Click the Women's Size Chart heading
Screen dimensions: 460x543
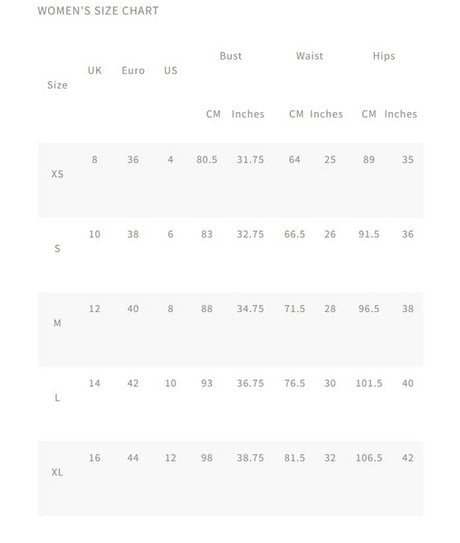pyautogui.click(x=98, y=11)
